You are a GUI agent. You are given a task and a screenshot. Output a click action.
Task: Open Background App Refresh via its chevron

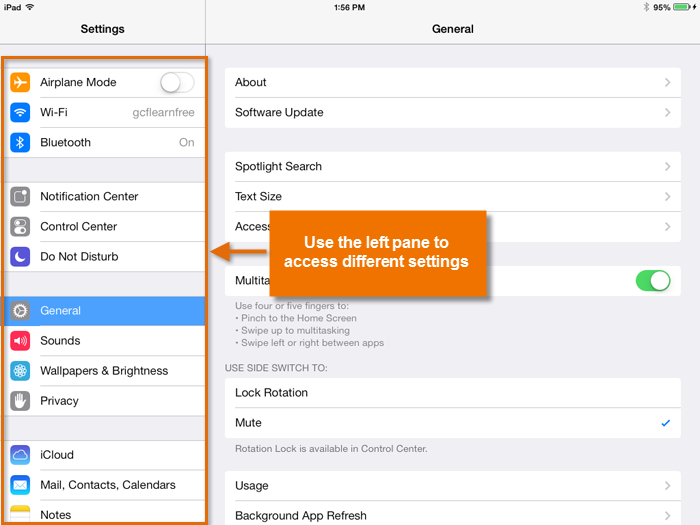(667, 516)
